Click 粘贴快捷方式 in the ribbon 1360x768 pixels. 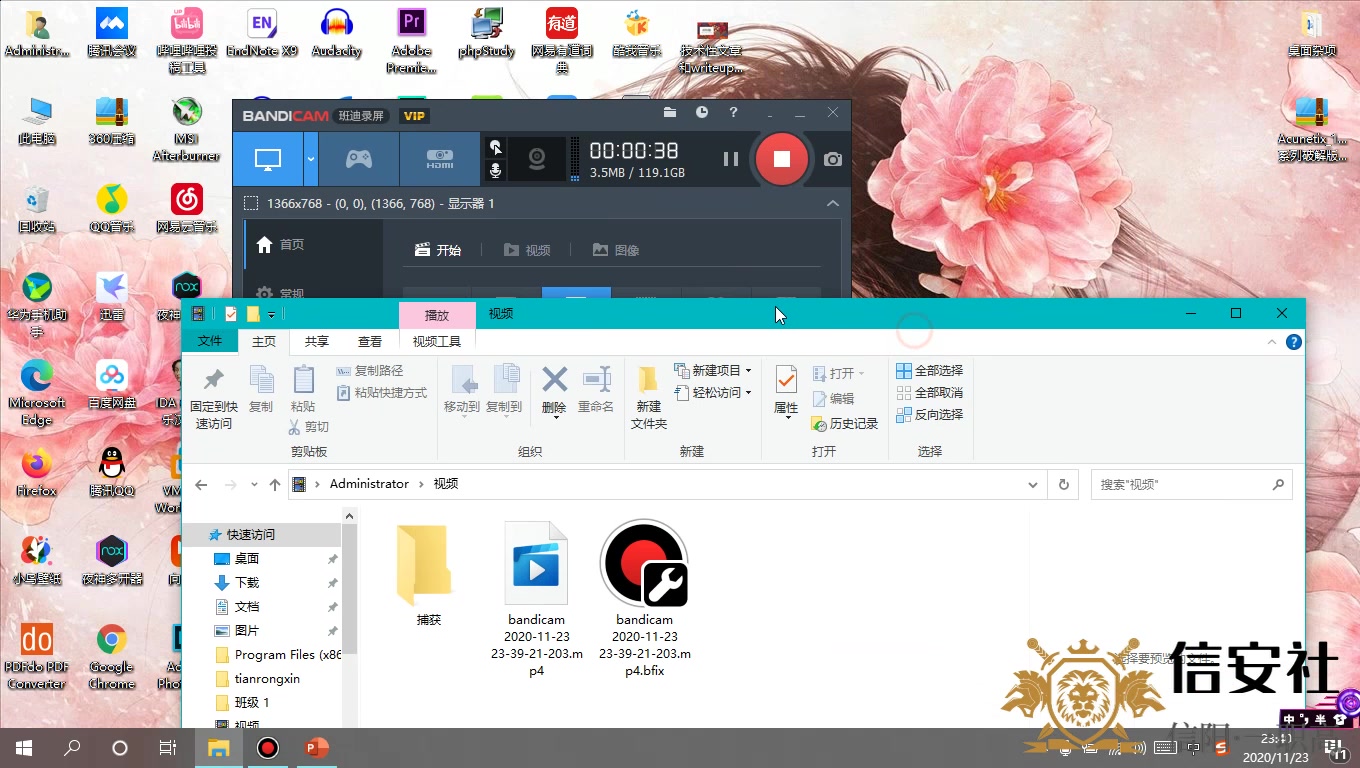tap(382, 393)
